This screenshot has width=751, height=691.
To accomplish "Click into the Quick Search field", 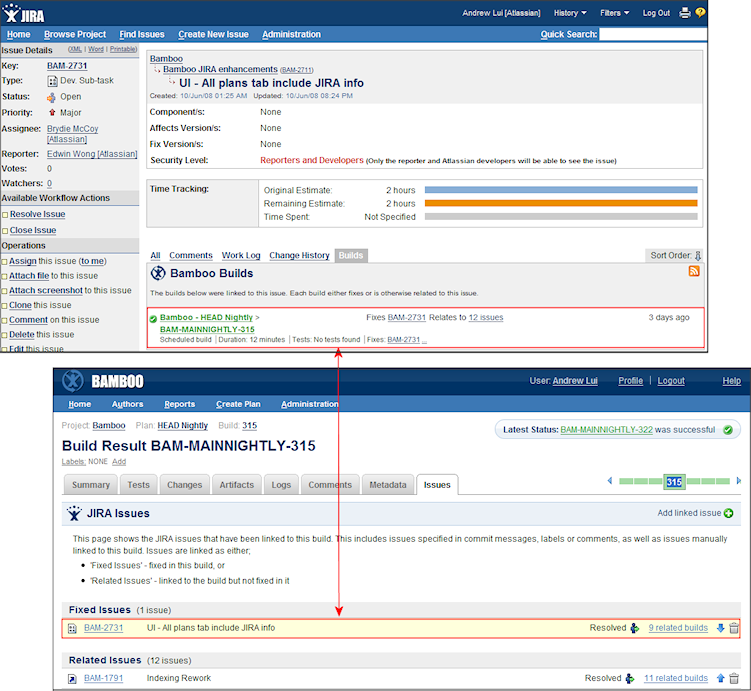I will tap(652, 34).
